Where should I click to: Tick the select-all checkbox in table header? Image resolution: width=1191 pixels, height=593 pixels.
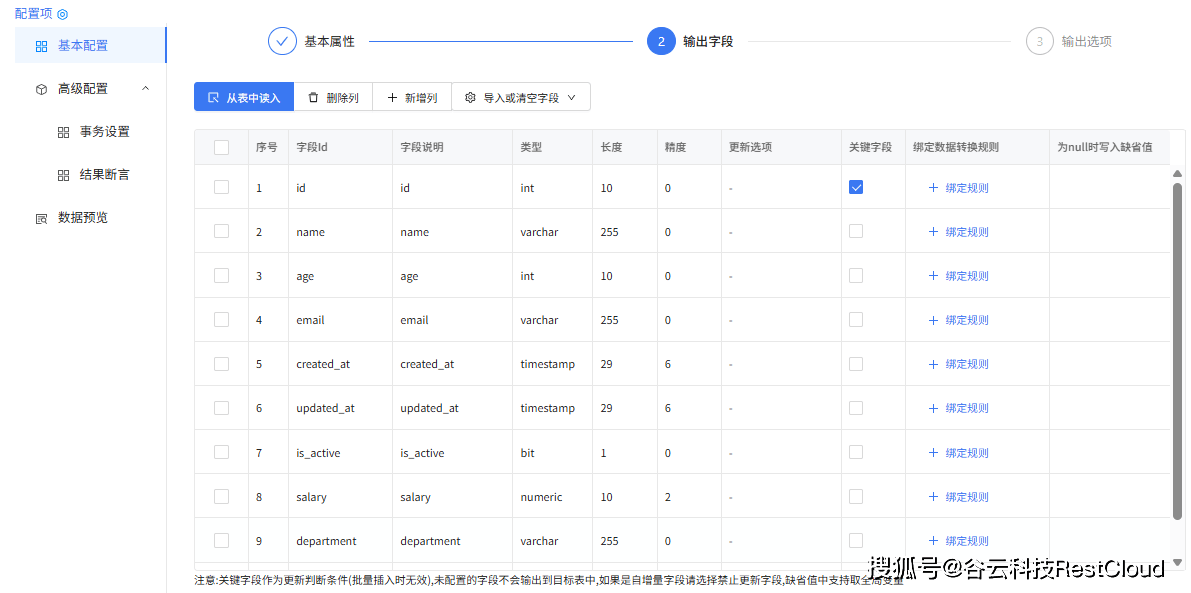tap(221, 147)
